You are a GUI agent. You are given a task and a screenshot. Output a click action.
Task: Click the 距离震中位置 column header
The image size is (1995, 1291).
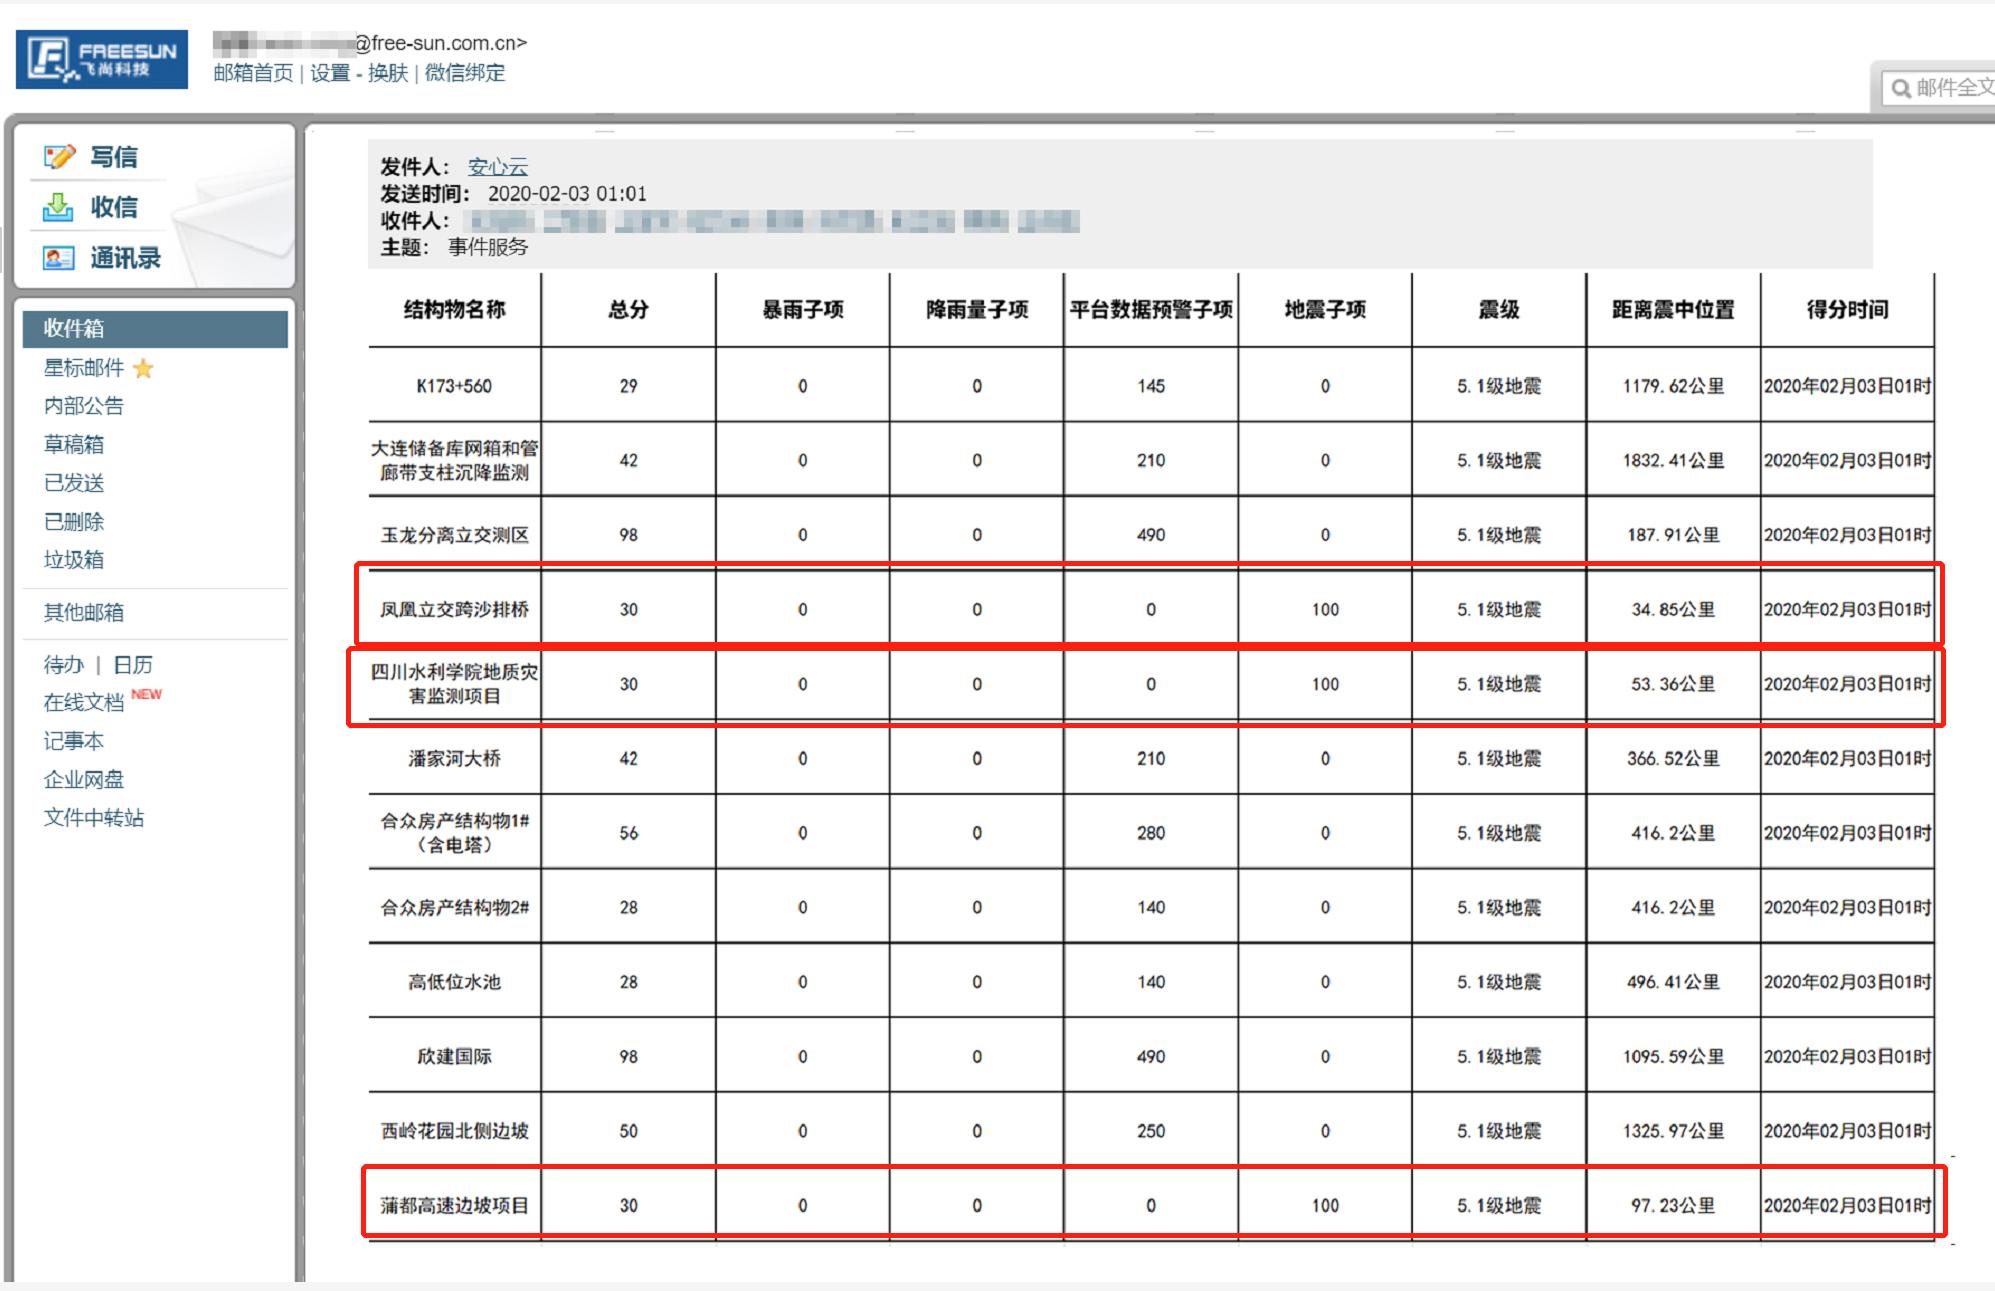pyautogui.click(x=1673, y=310)
